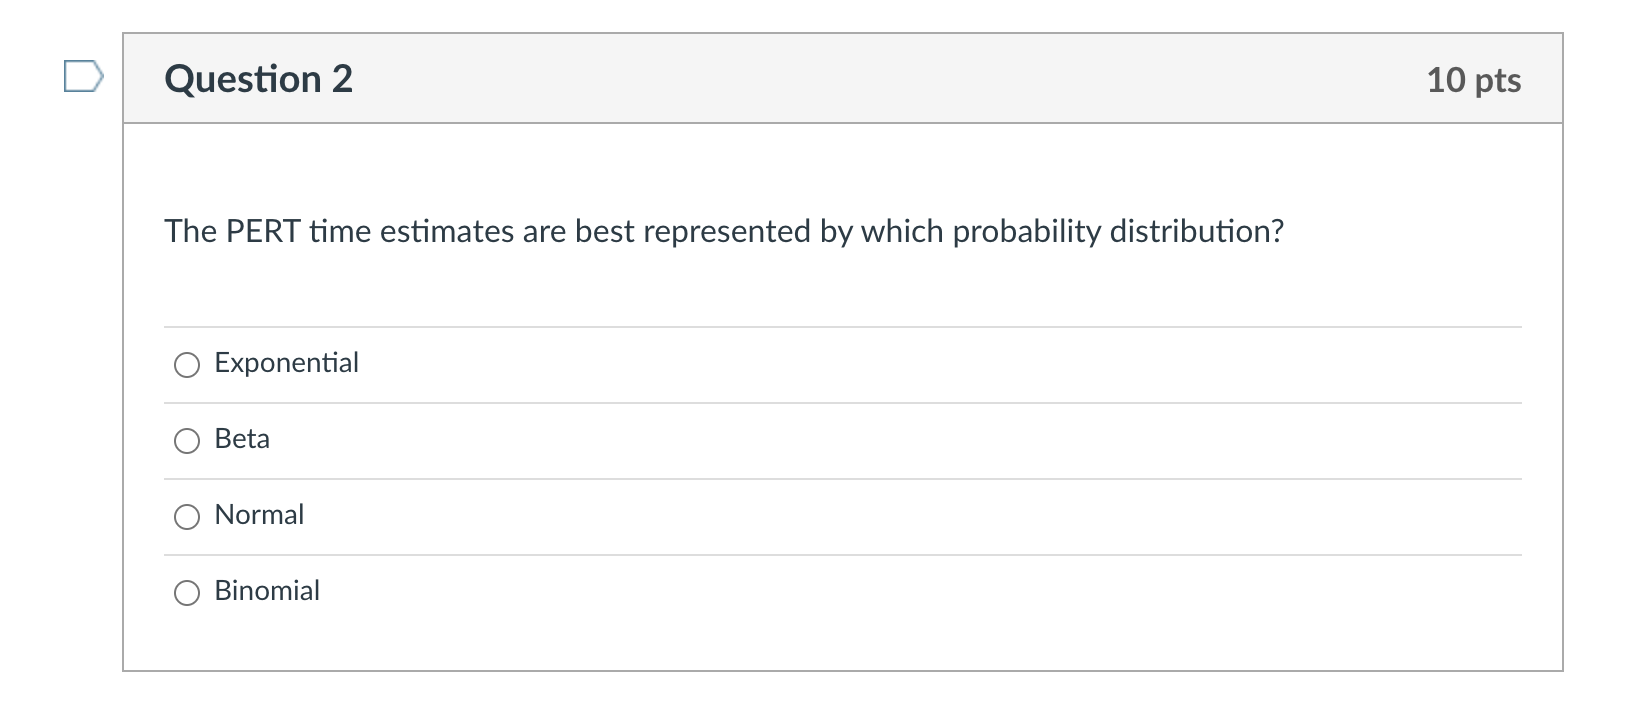Choose the Beta radio button
Image resolution: width=1634 pixels, height=716 pixels.
[187, 441]
